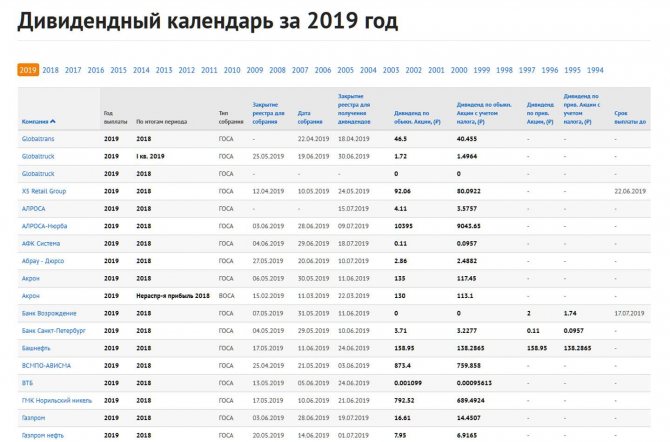
Task: Open year 2009 calendar
Action: pyautogui.click(x=255, y=70)
